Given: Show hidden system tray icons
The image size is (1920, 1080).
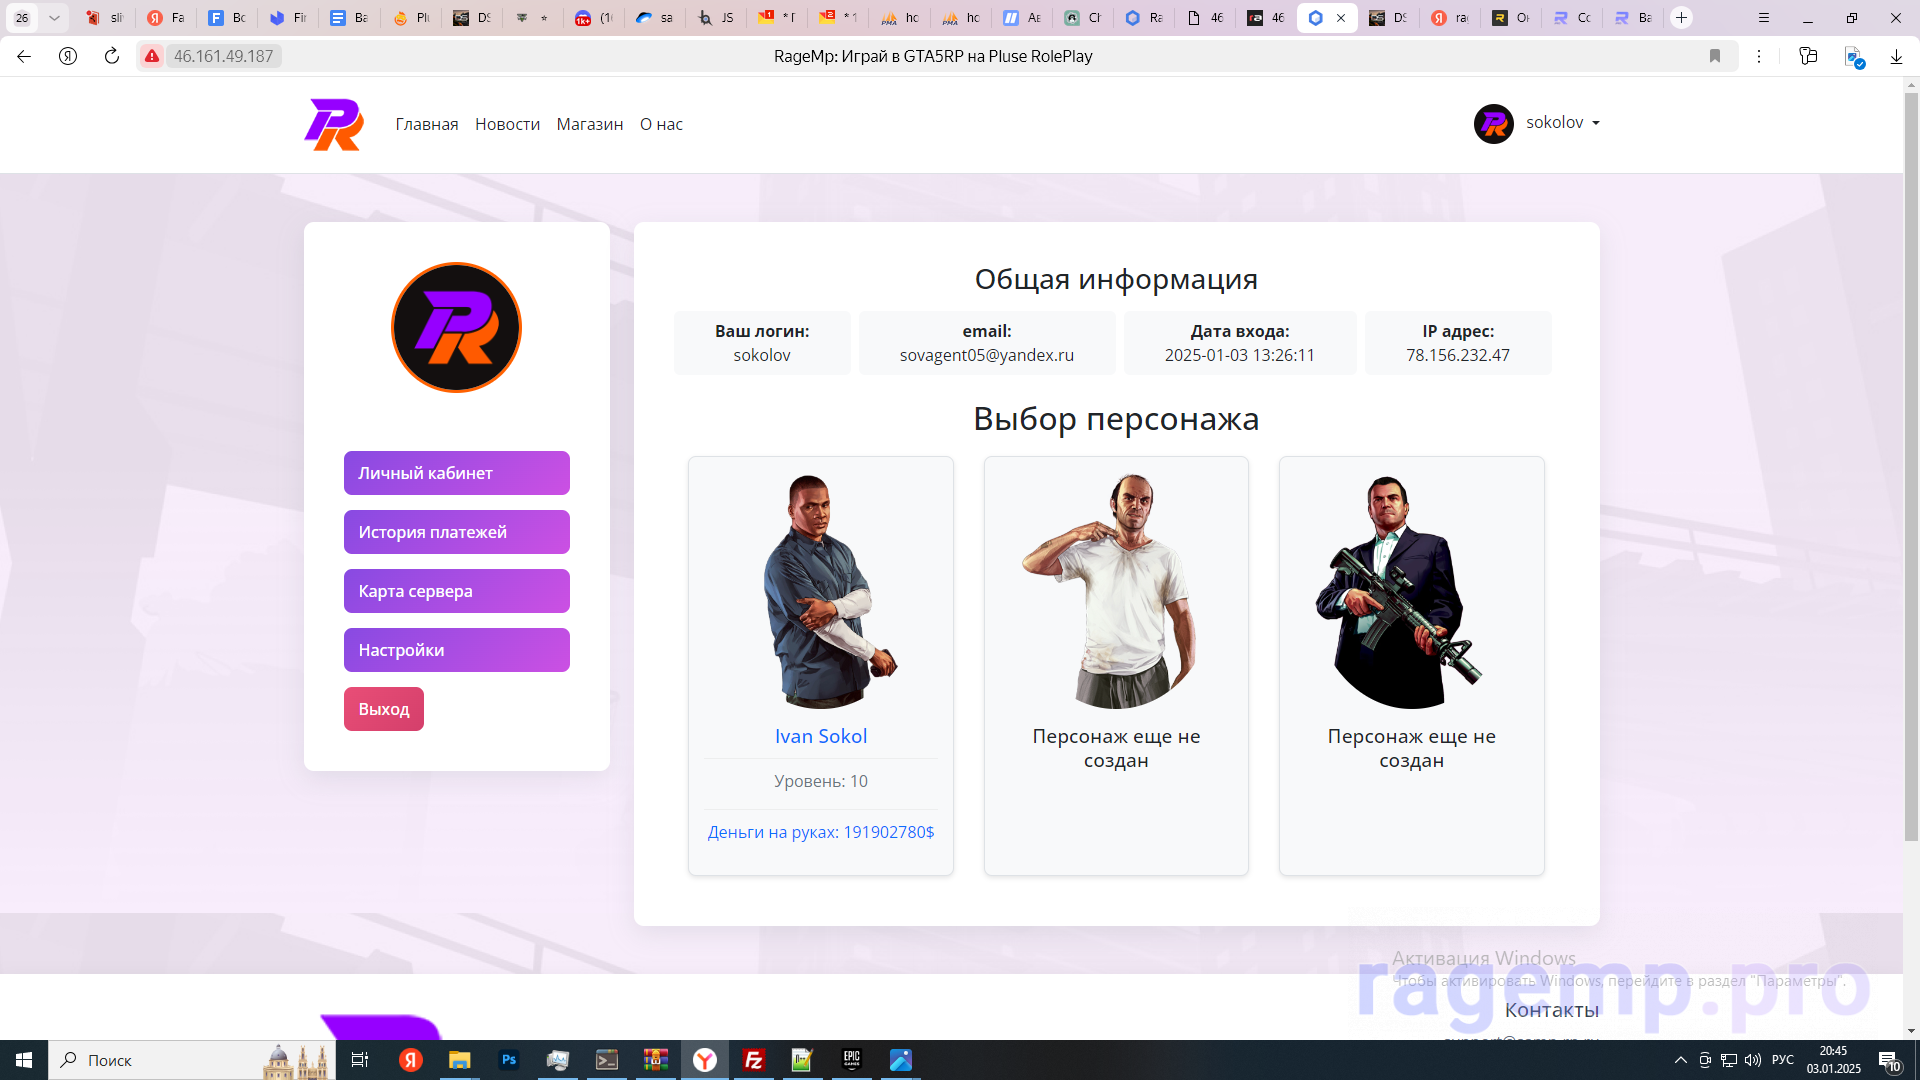Looking at the screenshot, I should coord(1681,1060).
